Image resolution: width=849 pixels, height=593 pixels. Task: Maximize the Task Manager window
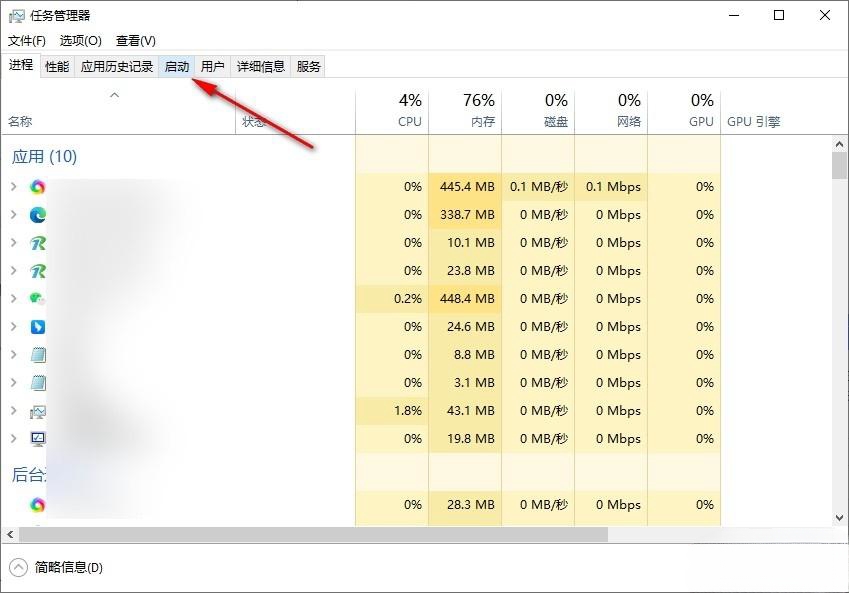pyautogui.click(x=779, y=15)
